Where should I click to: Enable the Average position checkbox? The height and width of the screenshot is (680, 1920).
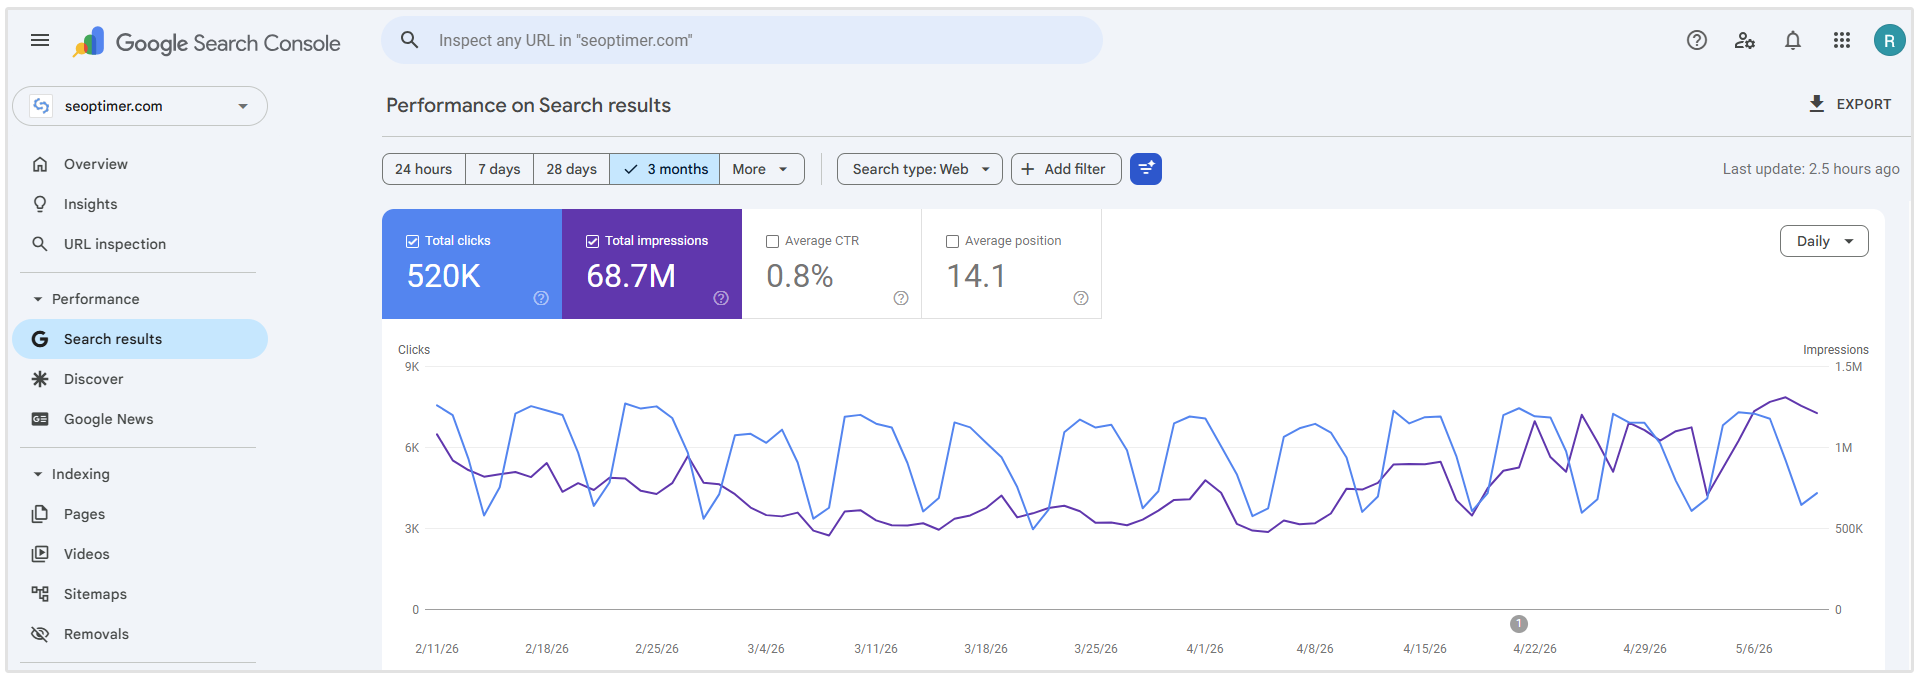pyautogui.click(x=952, y=241)
